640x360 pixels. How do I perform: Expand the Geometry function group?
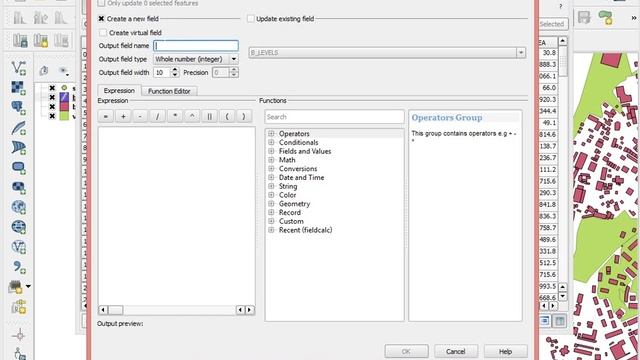pyautogui.click(x=271, y=204)
